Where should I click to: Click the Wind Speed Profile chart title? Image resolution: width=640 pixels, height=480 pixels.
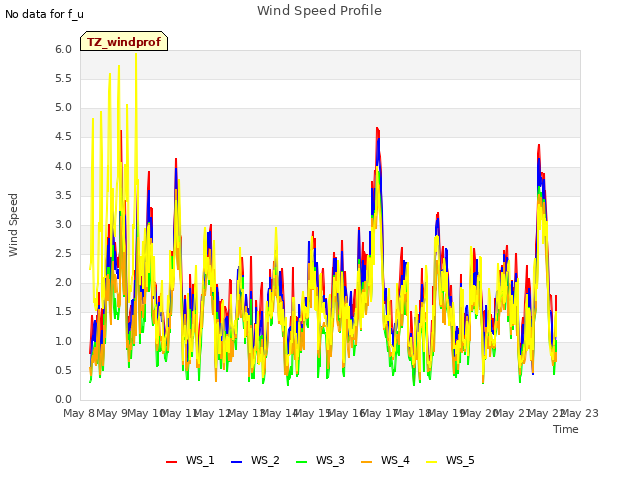pos(319,11)
